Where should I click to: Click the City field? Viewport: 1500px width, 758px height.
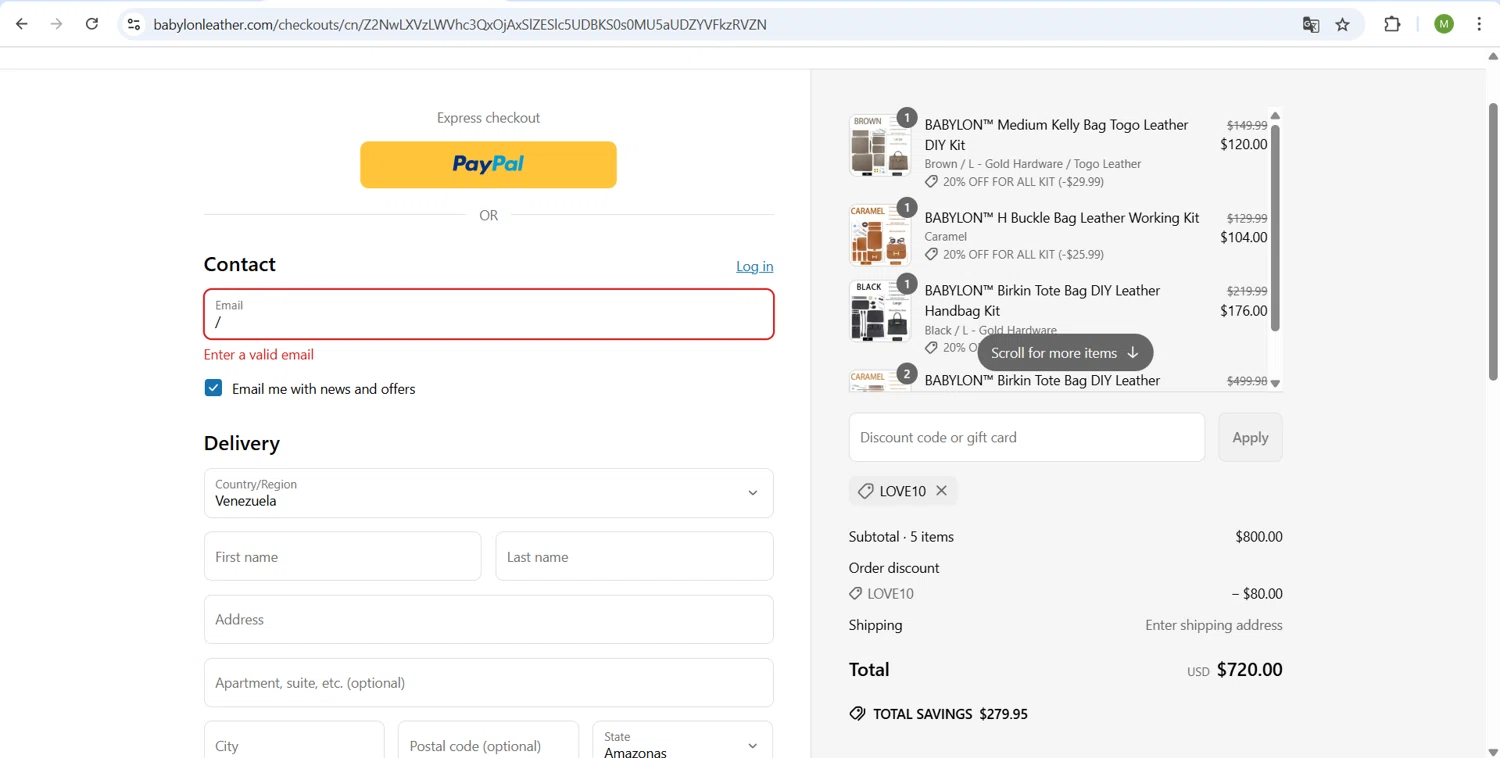pos(294,742)
